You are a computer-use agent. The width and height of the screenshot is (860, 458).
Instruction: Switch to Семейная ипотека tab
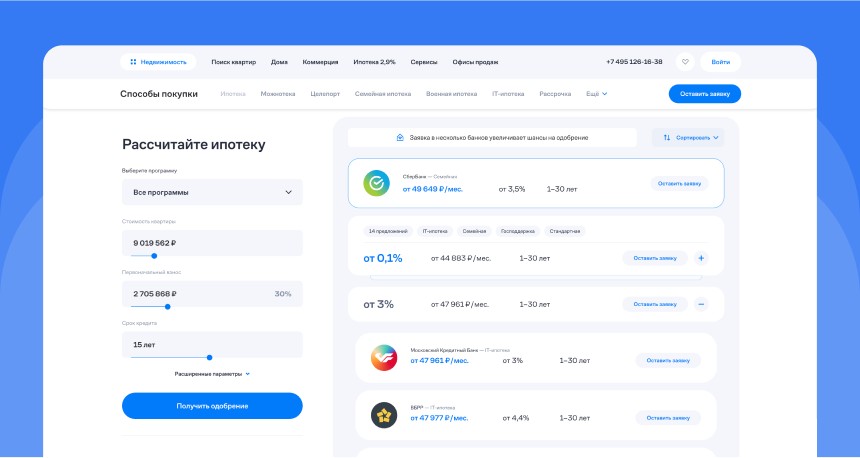(383, 94)
